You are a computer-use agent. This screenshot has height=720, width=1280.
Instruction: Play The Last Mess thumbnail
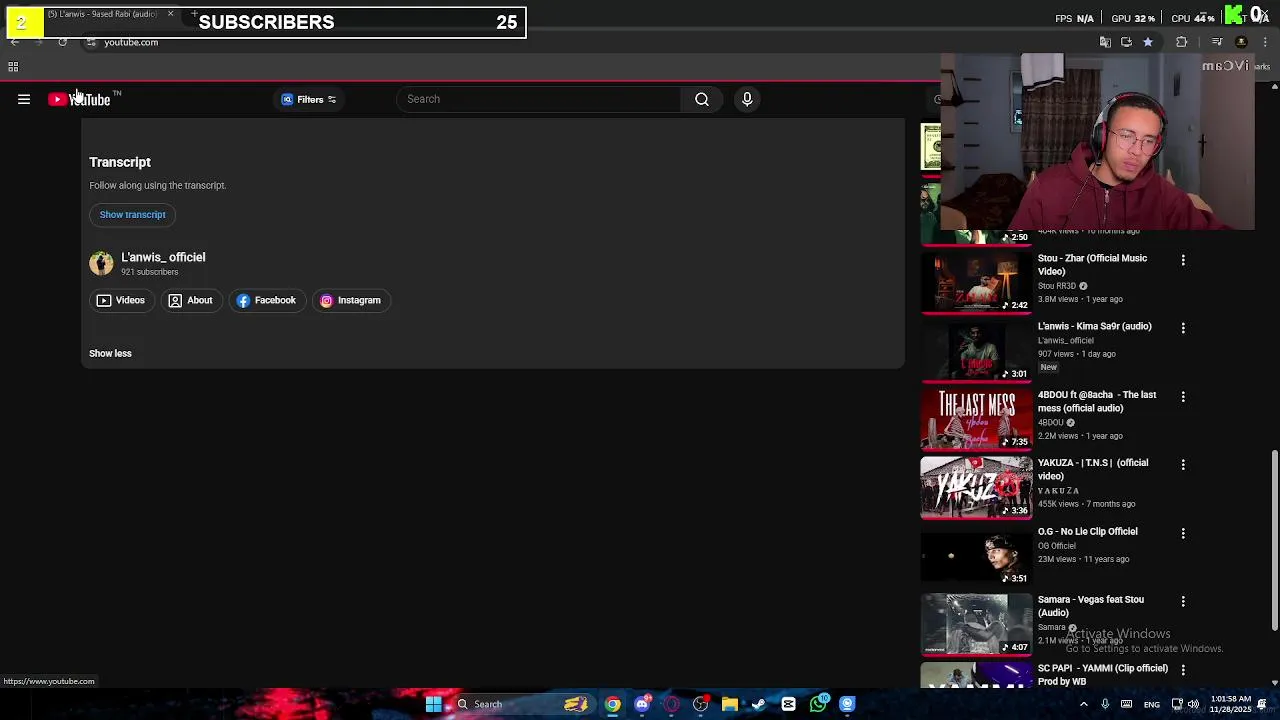(x=976, y=419)
